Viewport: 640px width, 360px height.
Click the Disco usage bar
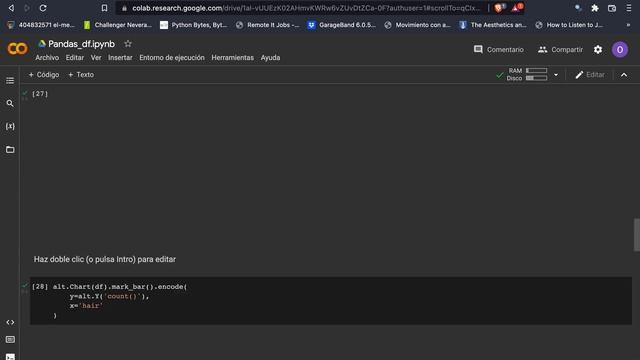click(x=536, y=78)
